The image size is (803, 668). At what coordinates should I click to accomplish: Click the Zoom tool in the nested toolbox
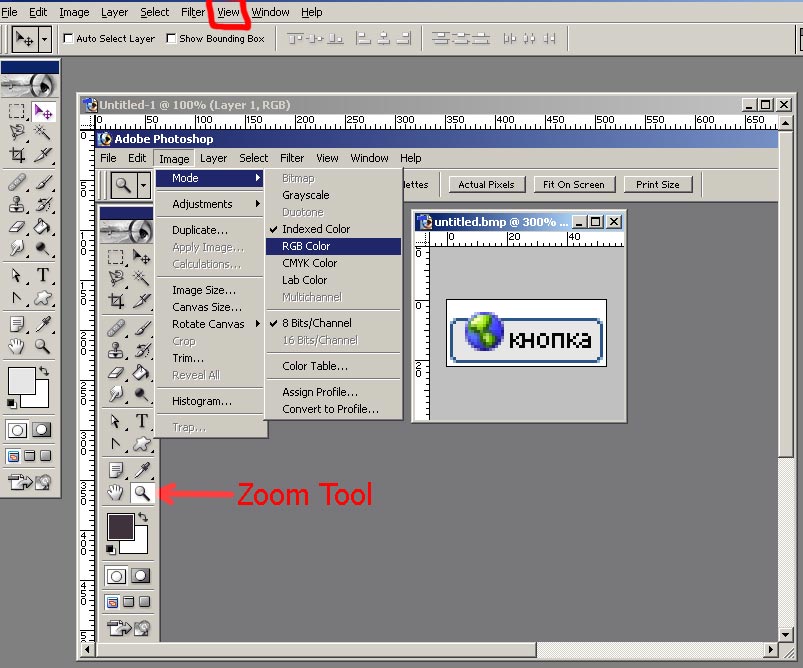click(x=142, y=493)
